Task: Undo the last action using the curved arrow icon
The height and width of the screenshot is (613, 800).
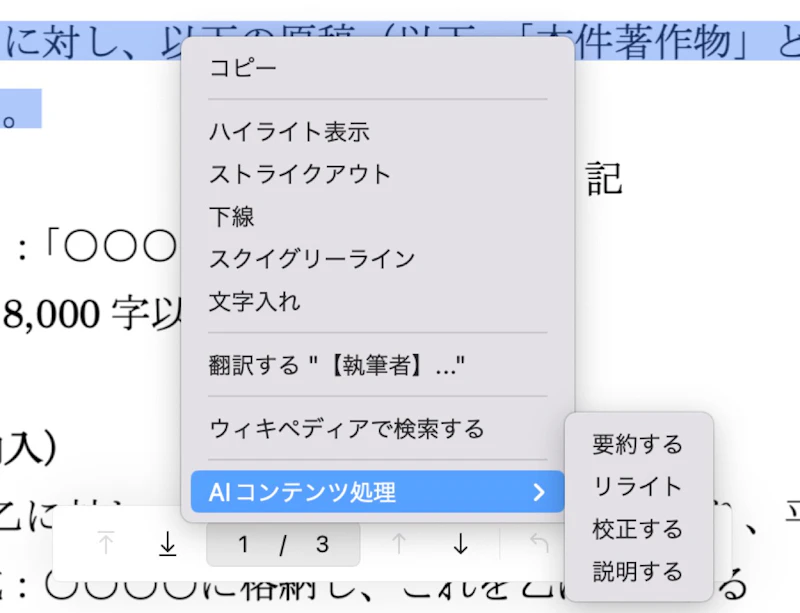Action: (541, 543)
